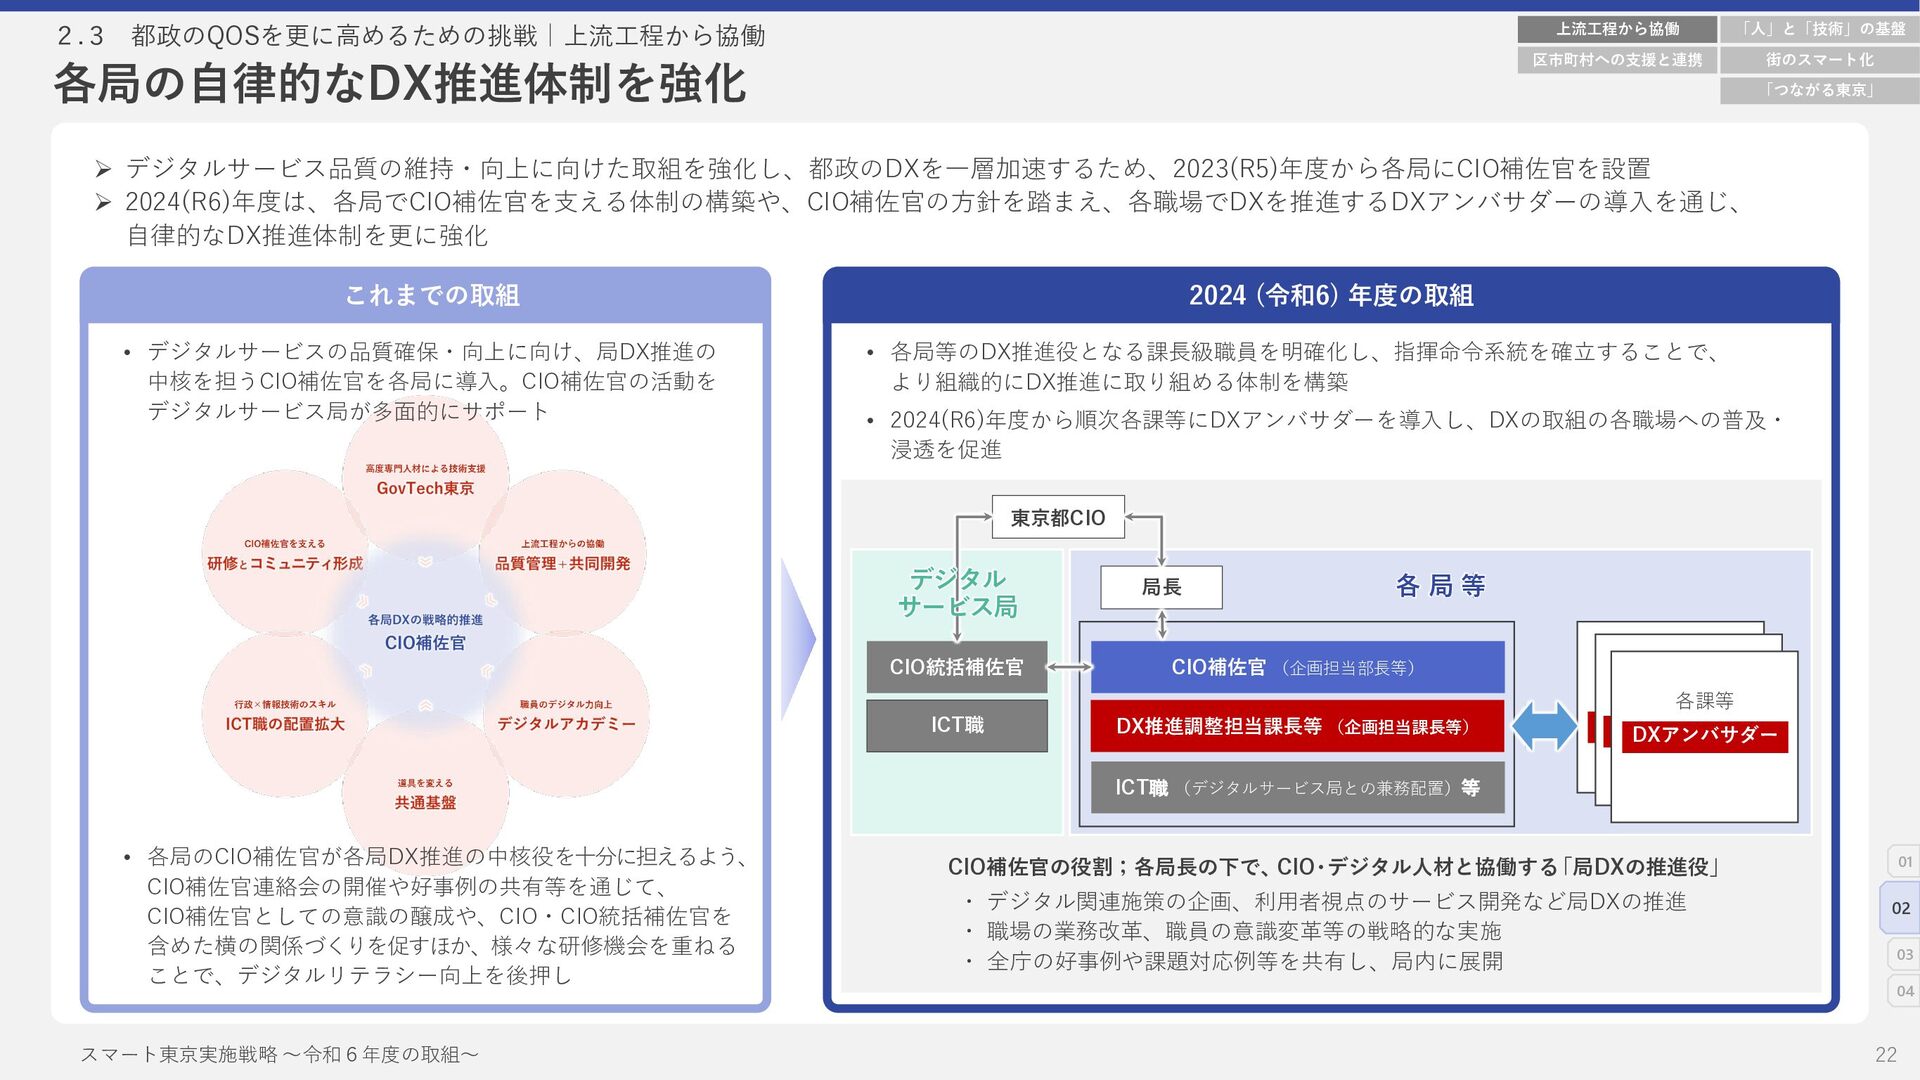
Task: Jump to section 03 in side index
Action: tap(1904, 954)
